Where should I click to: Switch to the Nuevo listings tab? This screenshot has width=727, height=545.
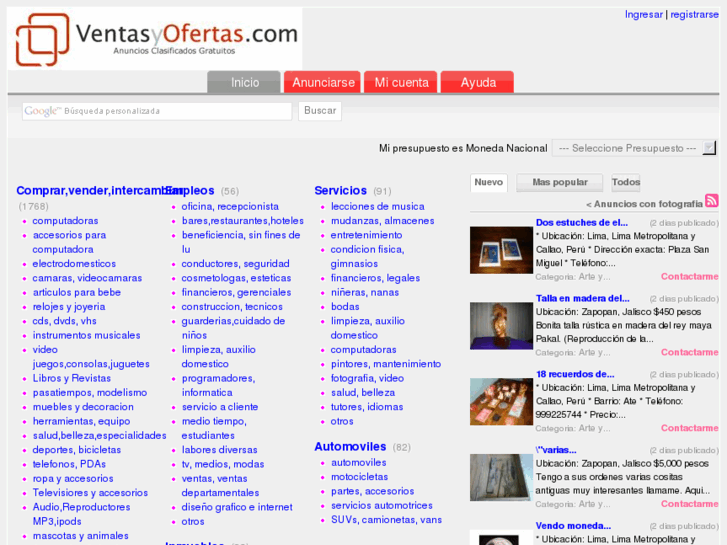(489, 182)
